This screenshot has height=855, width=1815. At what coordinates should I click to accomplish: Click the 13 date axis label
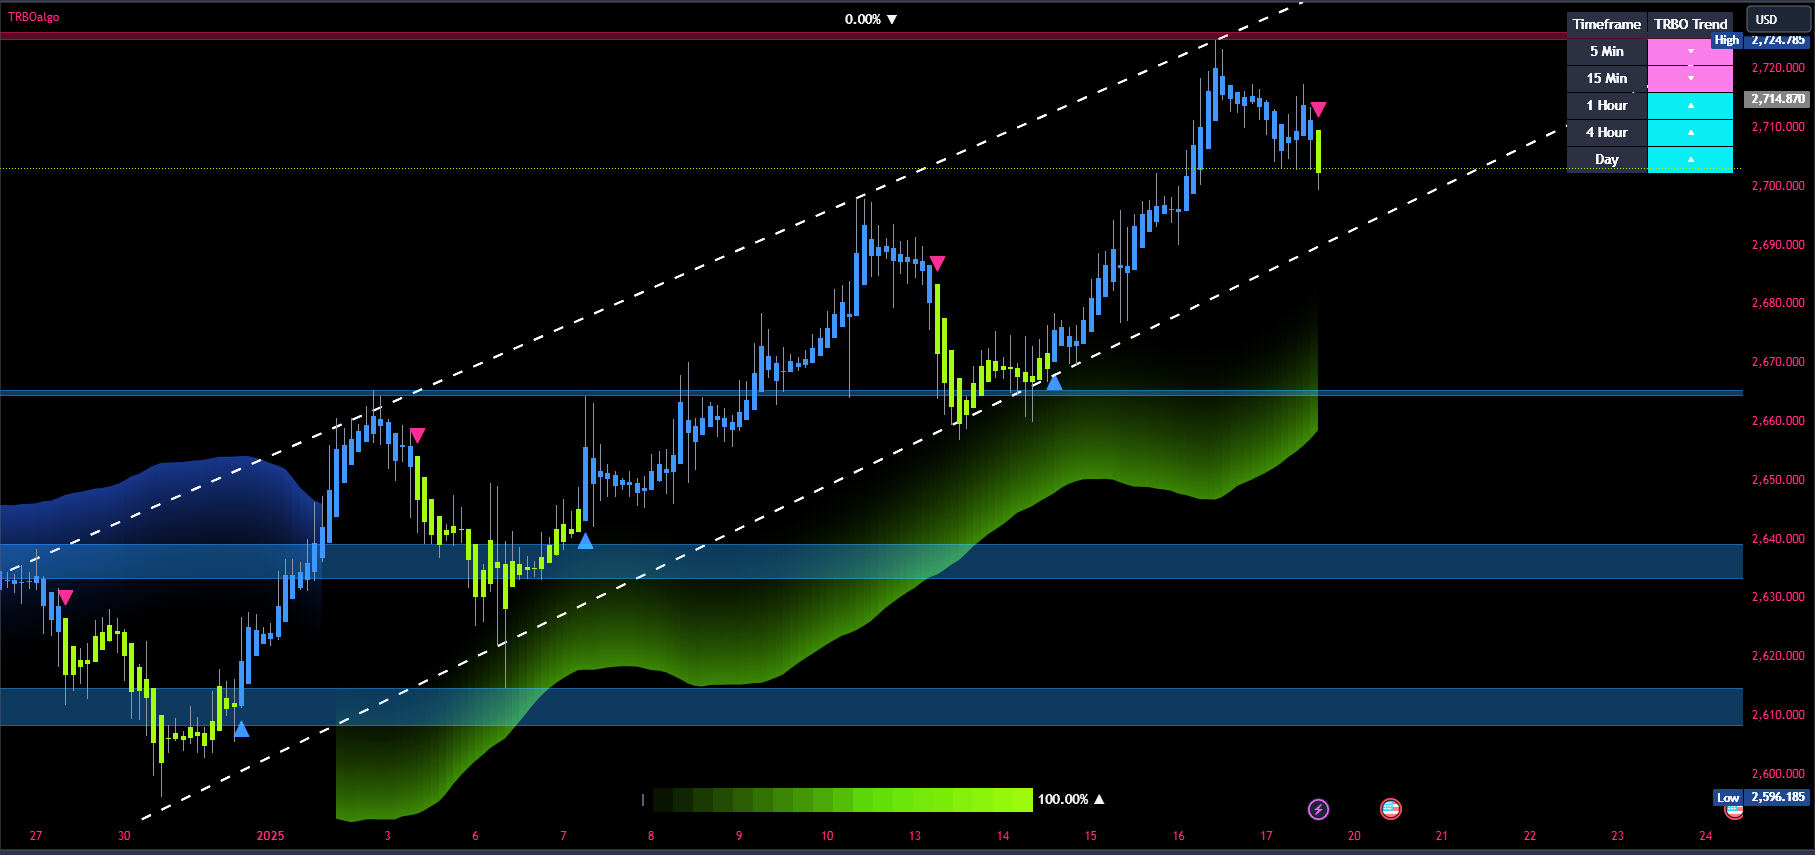[x=915, y=836]
